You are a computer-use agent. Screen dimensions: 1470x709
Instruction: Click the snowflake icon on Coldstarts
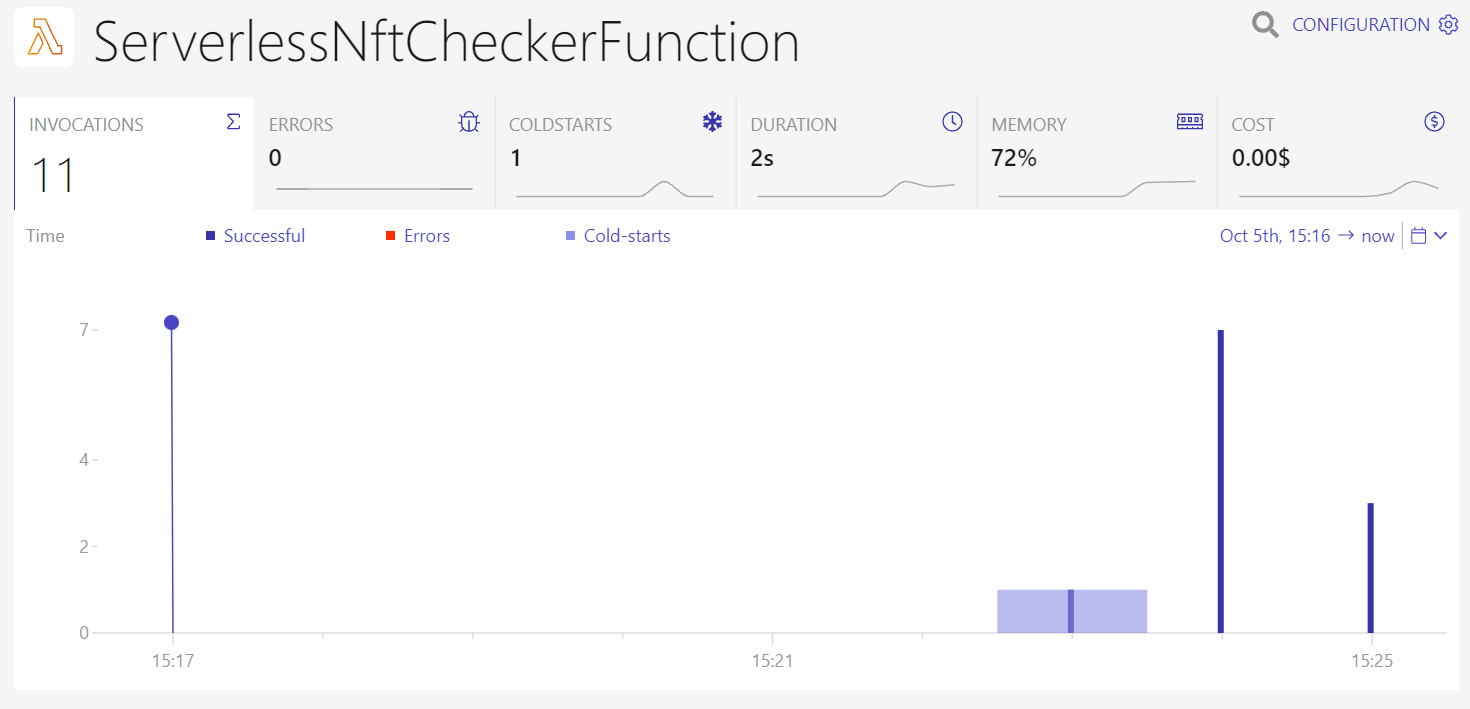point(712,123)
